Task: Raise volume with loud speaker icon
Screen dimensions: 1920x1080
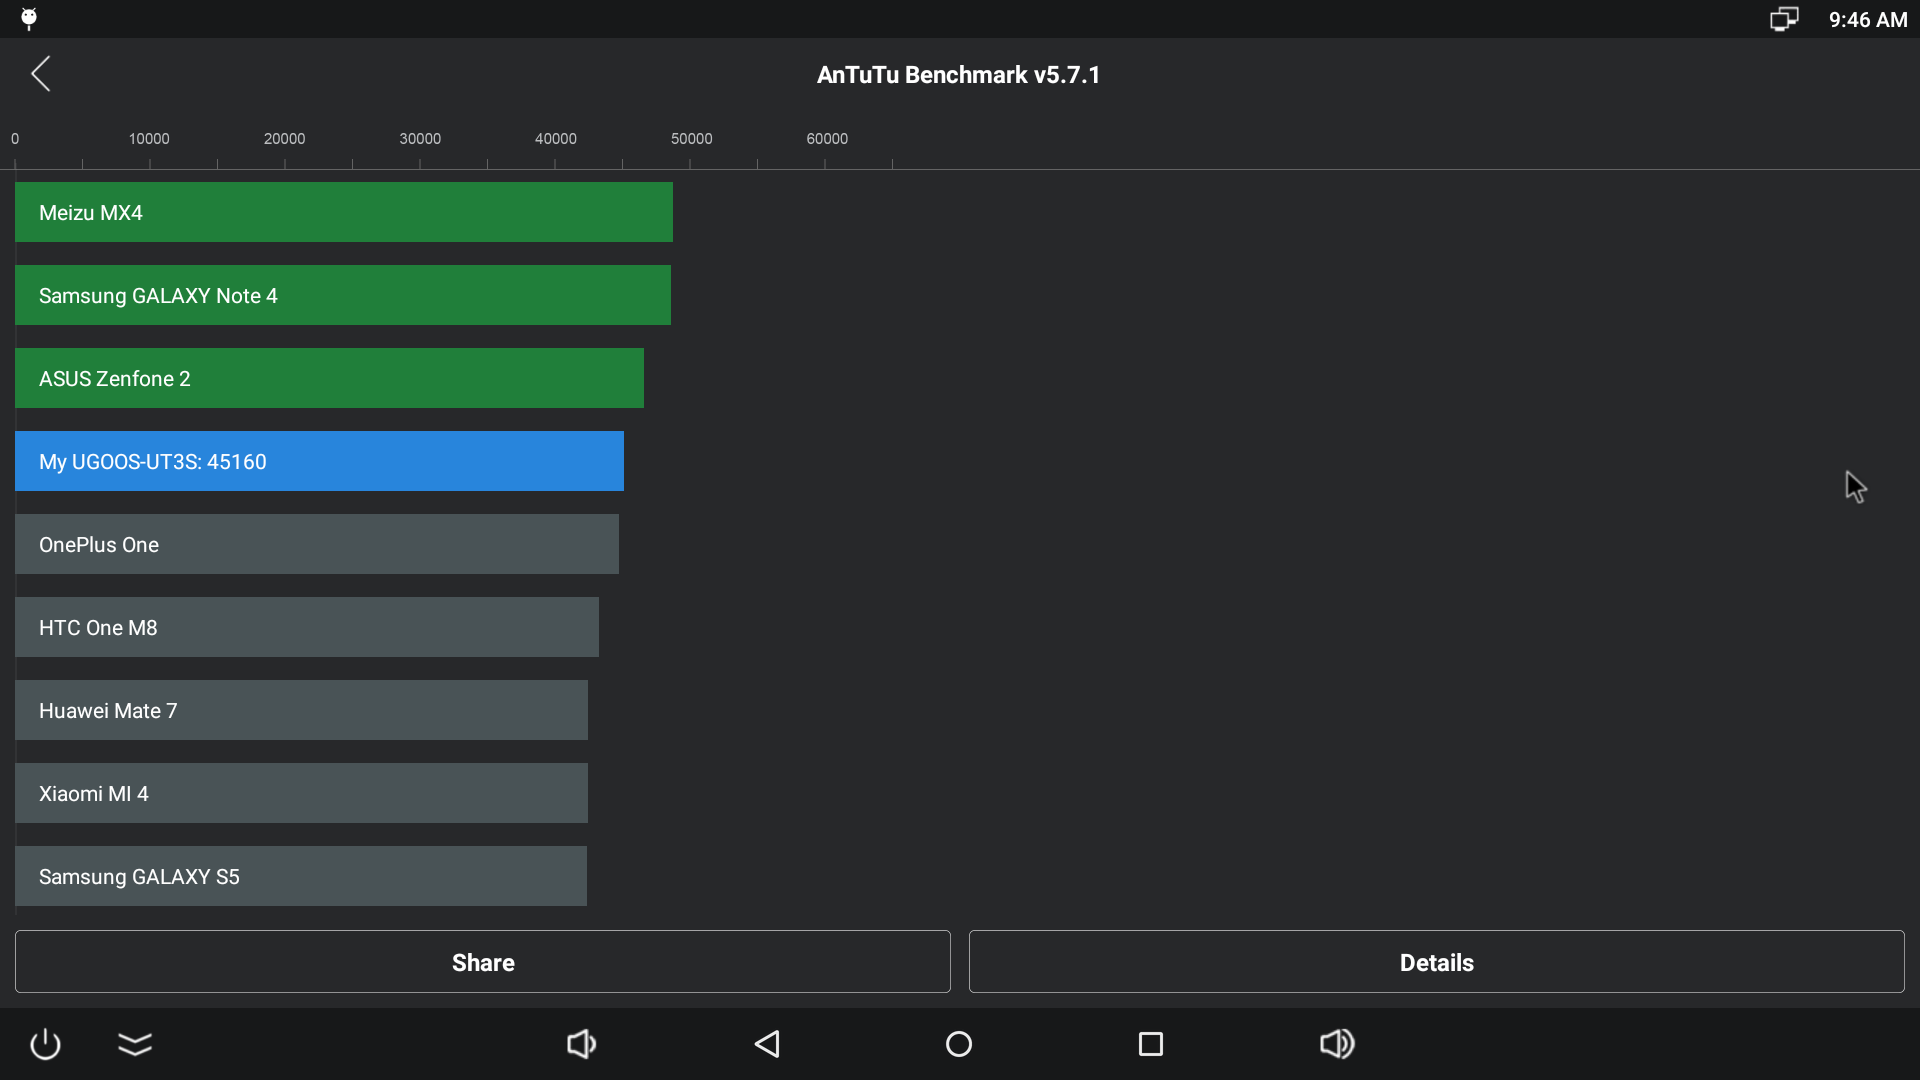Action: click(1337, 1044)
